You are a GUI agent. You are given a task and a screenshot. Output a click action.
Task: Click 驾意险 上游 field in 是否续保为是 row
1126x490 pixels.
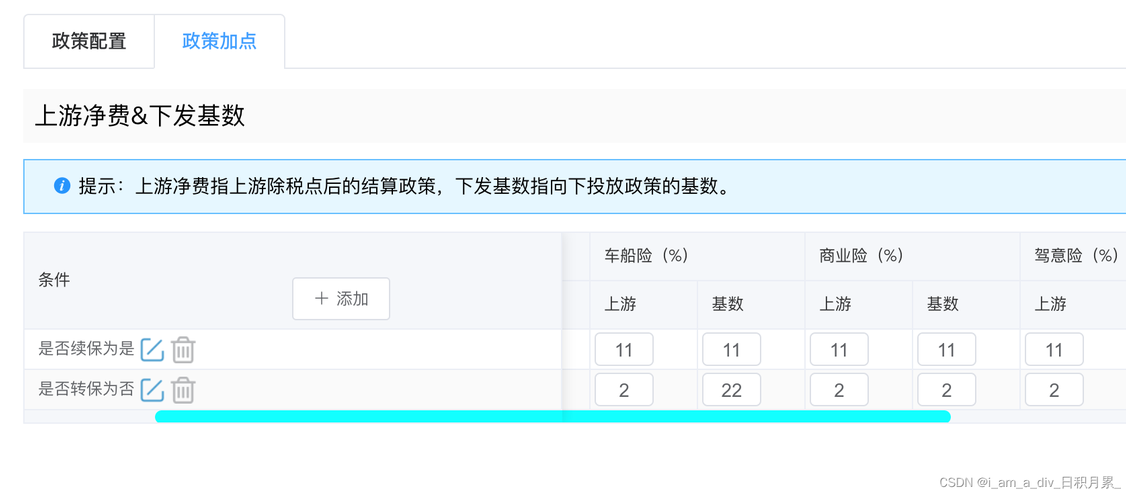pos(1054,350)
